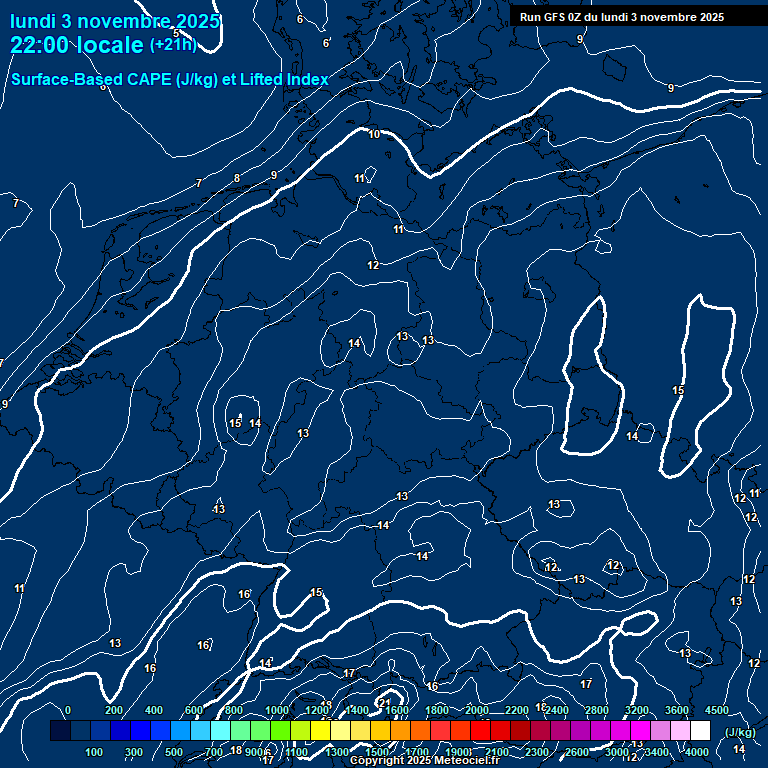Viewport: 768px width, 768px height.
Task: Click the legend value '4000'
Action: click(x=696, y=752)
